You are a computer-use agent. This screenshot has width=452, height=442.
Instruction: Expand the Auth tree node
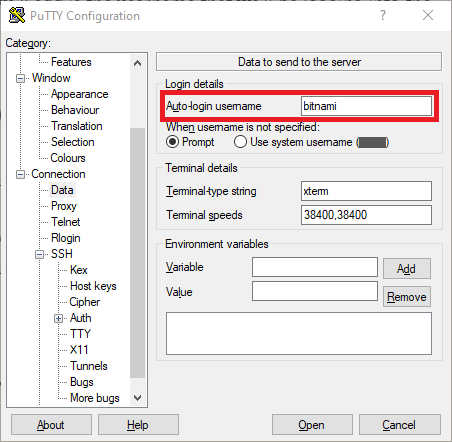[x=58, y=319]
